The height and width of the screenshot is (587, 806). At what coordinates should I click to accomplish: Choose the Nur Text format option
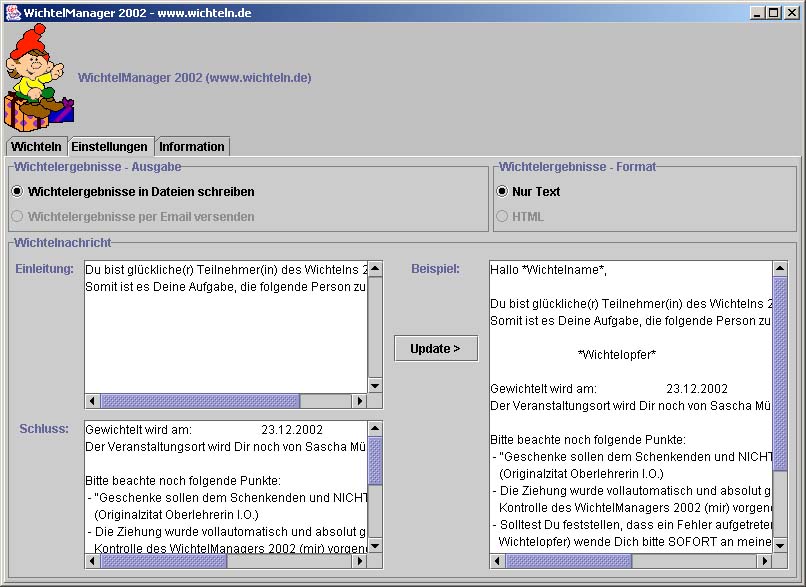pos(528,191)
